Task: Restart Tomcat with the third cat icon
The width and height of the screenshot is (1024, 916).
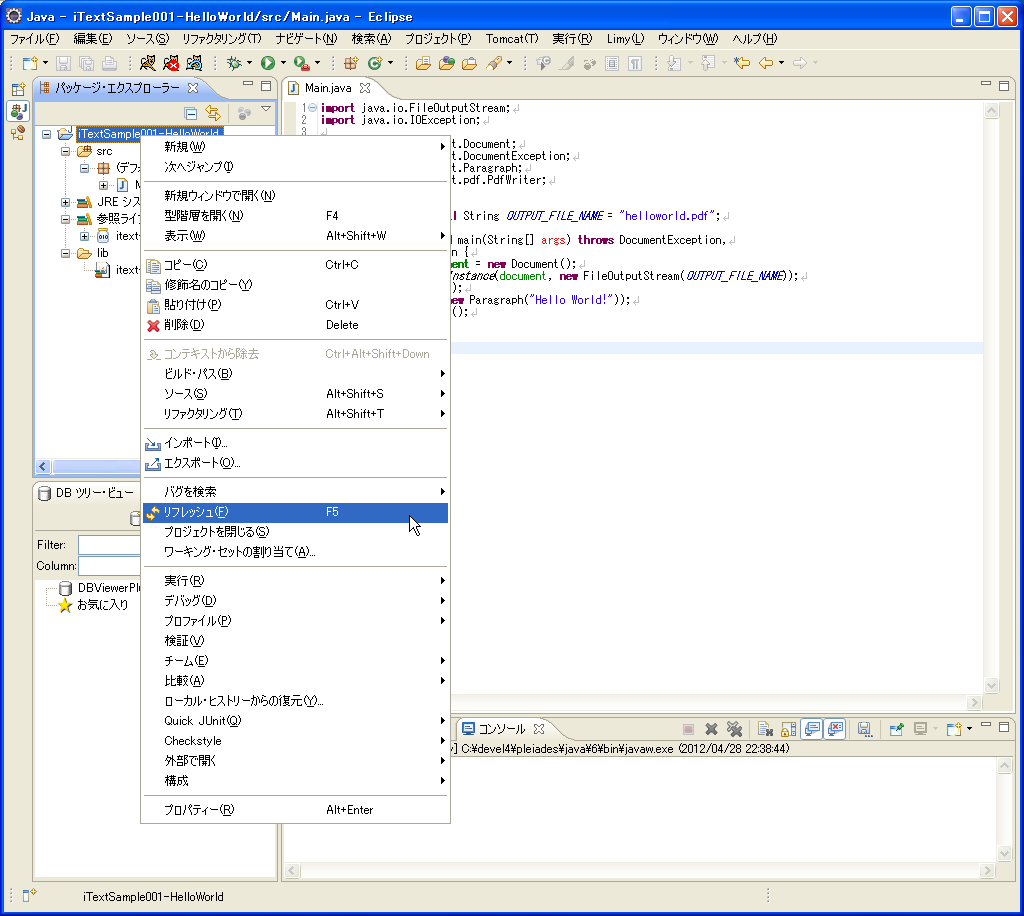Action: [194, 63]
